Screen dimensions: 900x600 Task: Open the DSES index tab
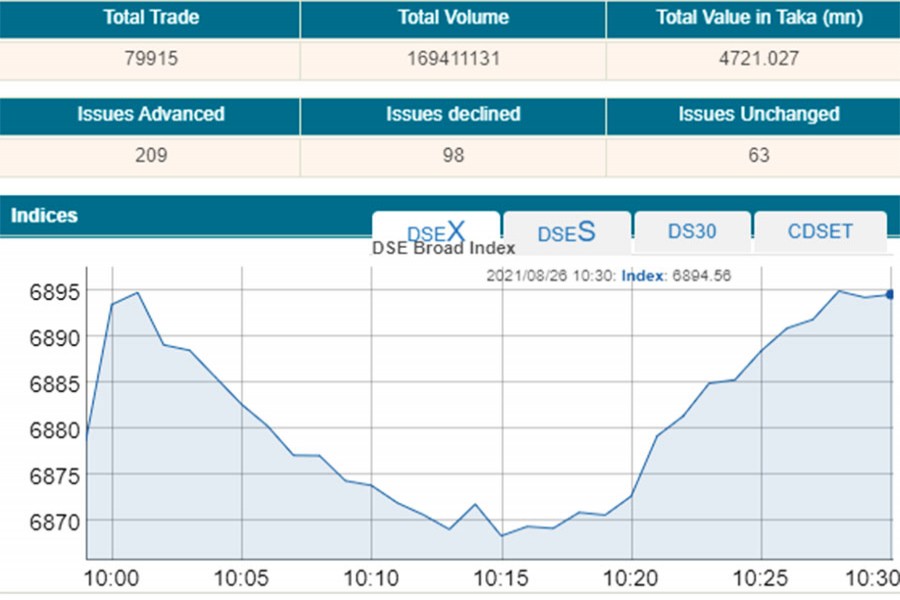(x=566, y=232)
